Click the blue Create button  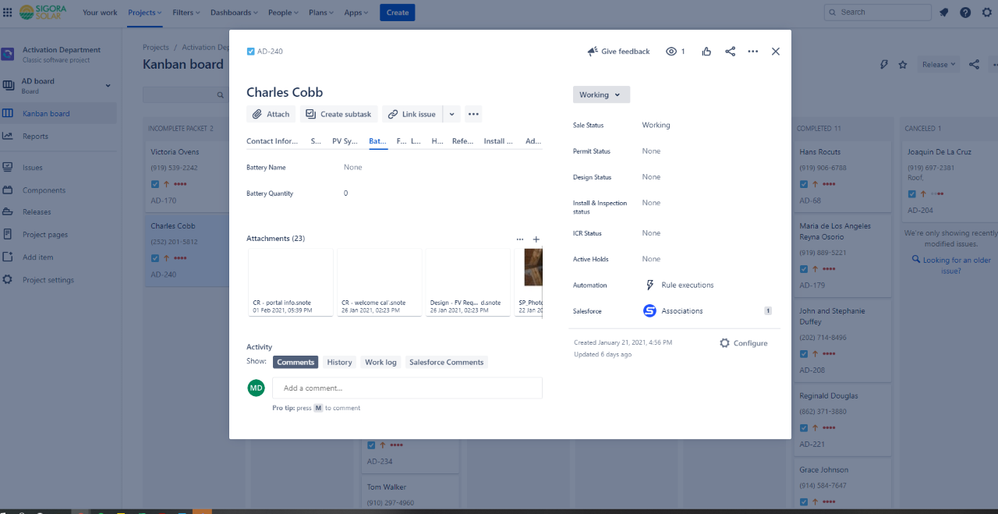point(397,12)
